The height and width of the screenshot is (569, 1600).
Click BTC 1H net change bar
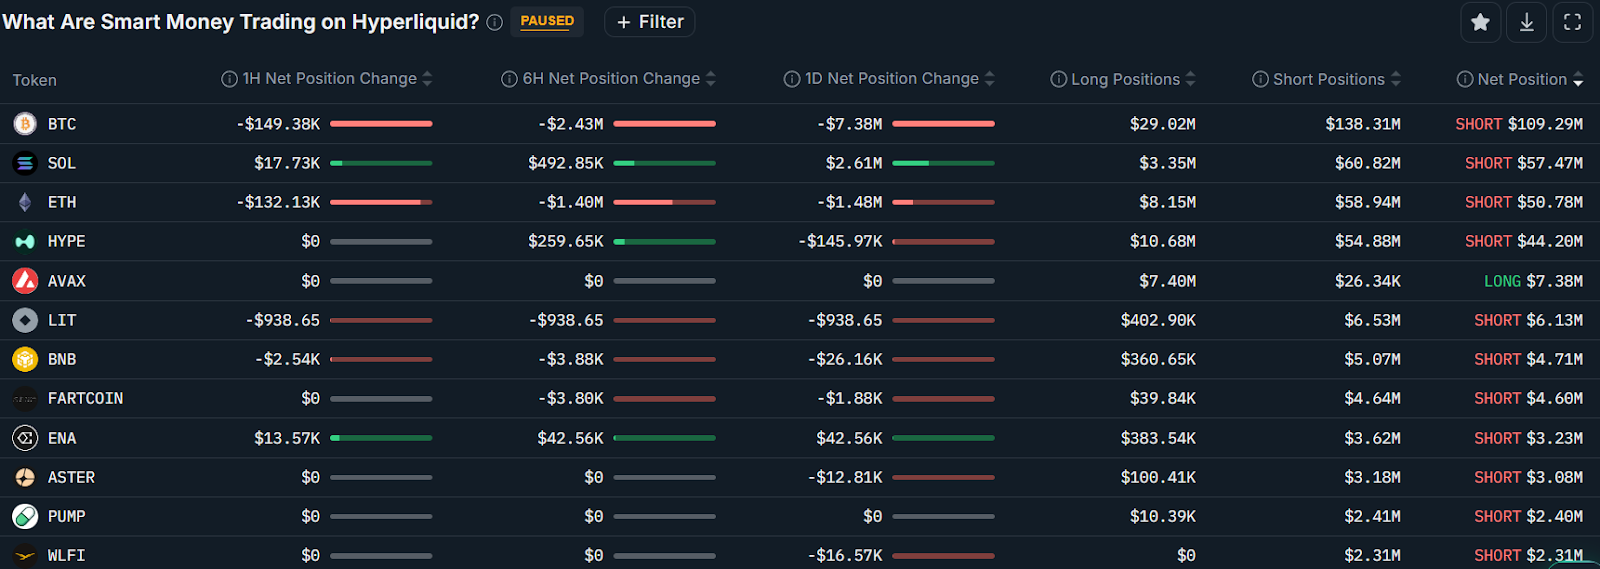381,124
